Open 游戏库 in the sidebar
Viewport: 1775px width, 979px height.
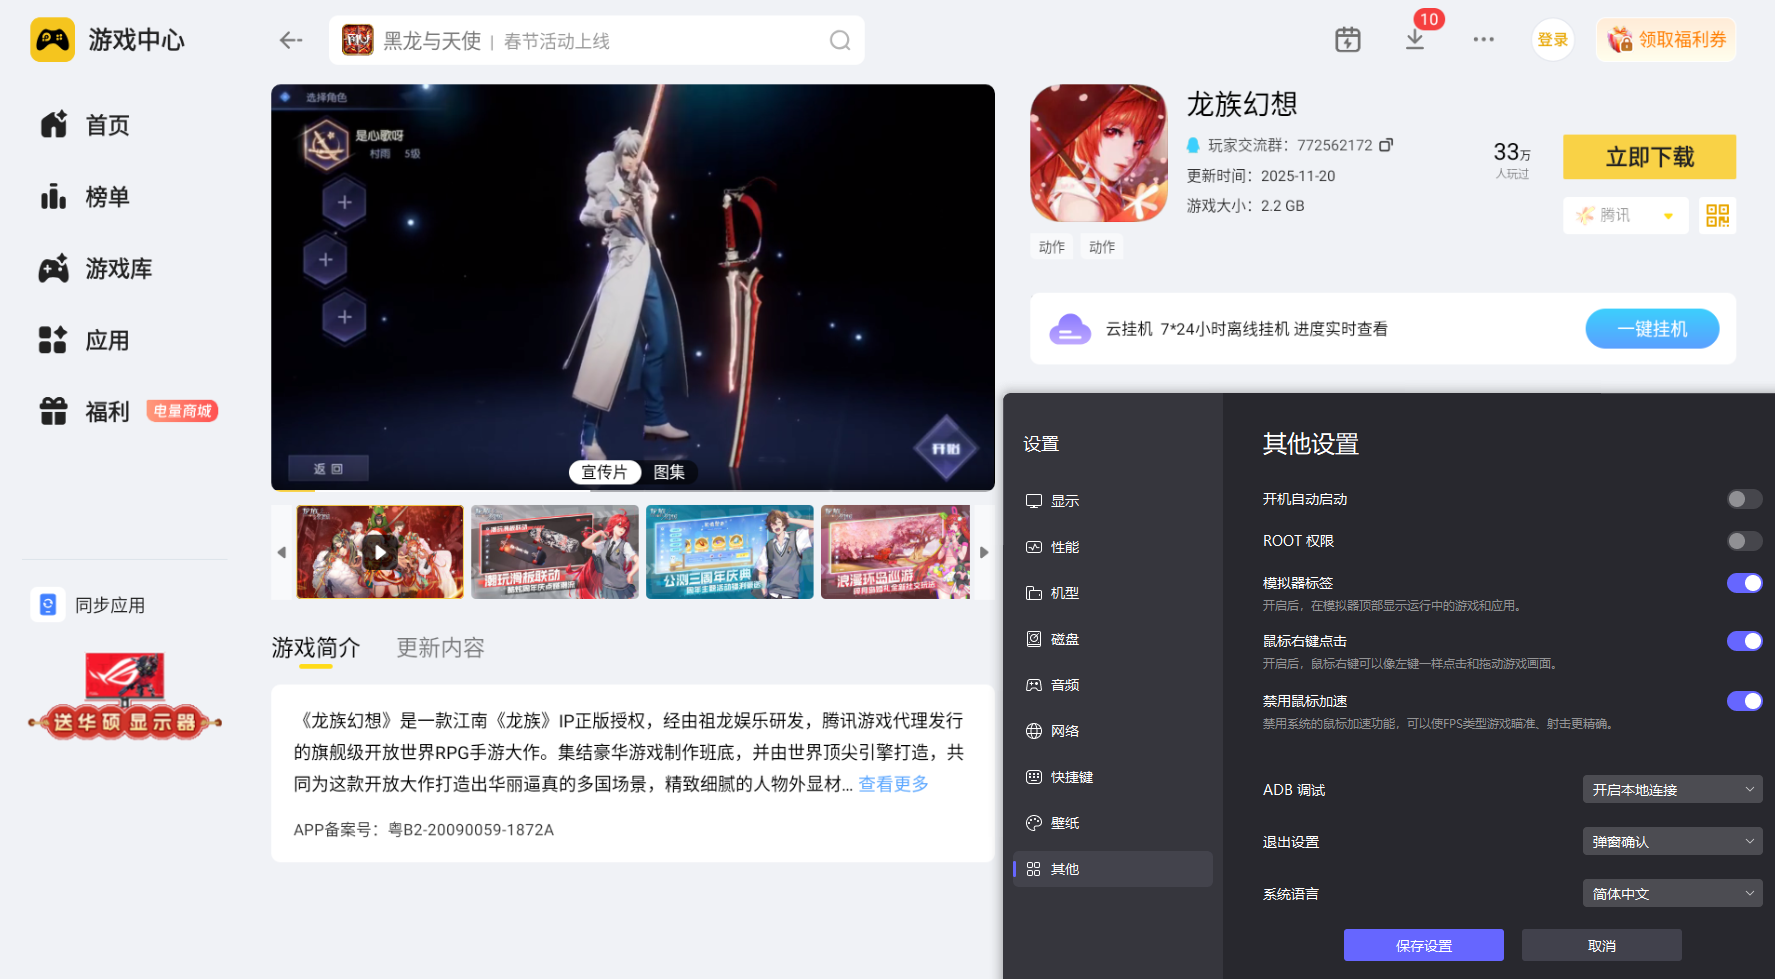[x=96, y=269]
